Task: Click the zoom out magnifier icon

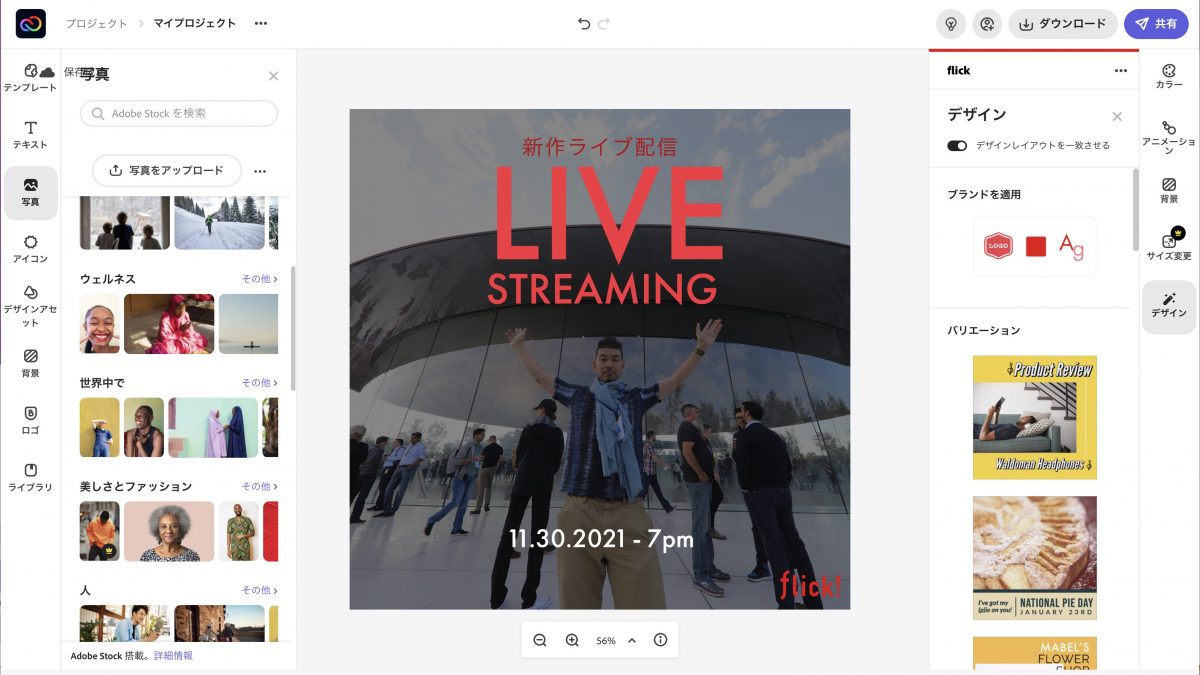Action: [x=540, y=640]
